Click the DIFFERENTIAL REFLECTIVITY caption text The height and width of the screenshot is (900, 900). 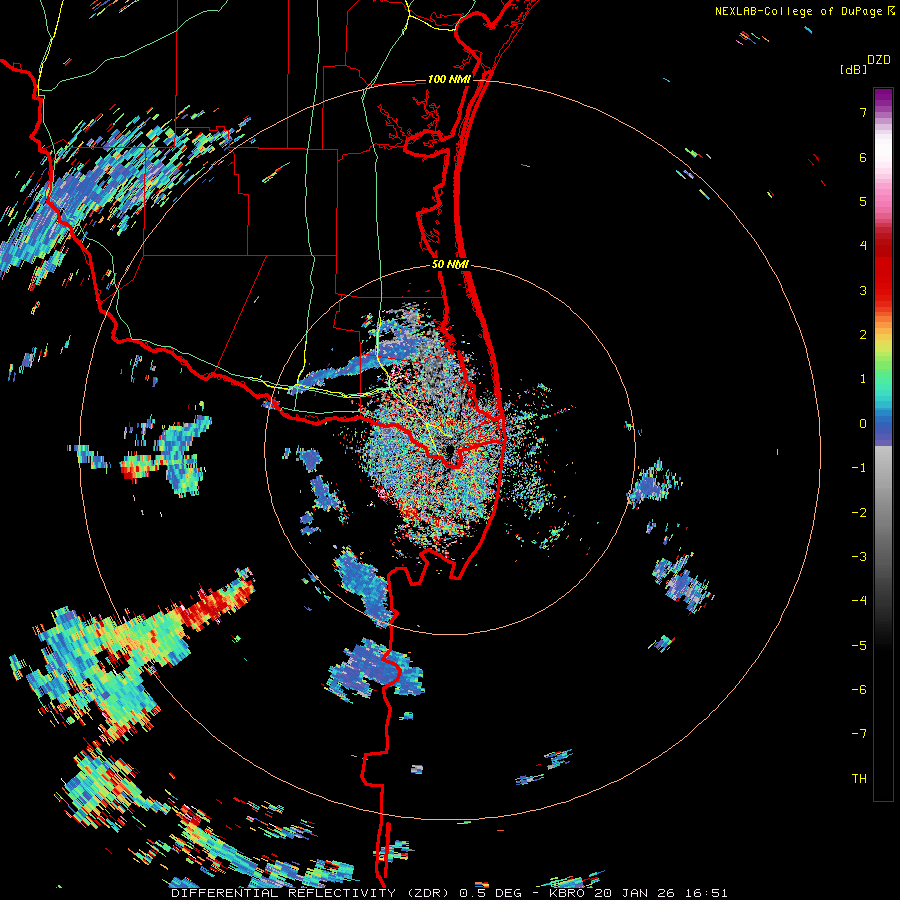tap(283, 893)
